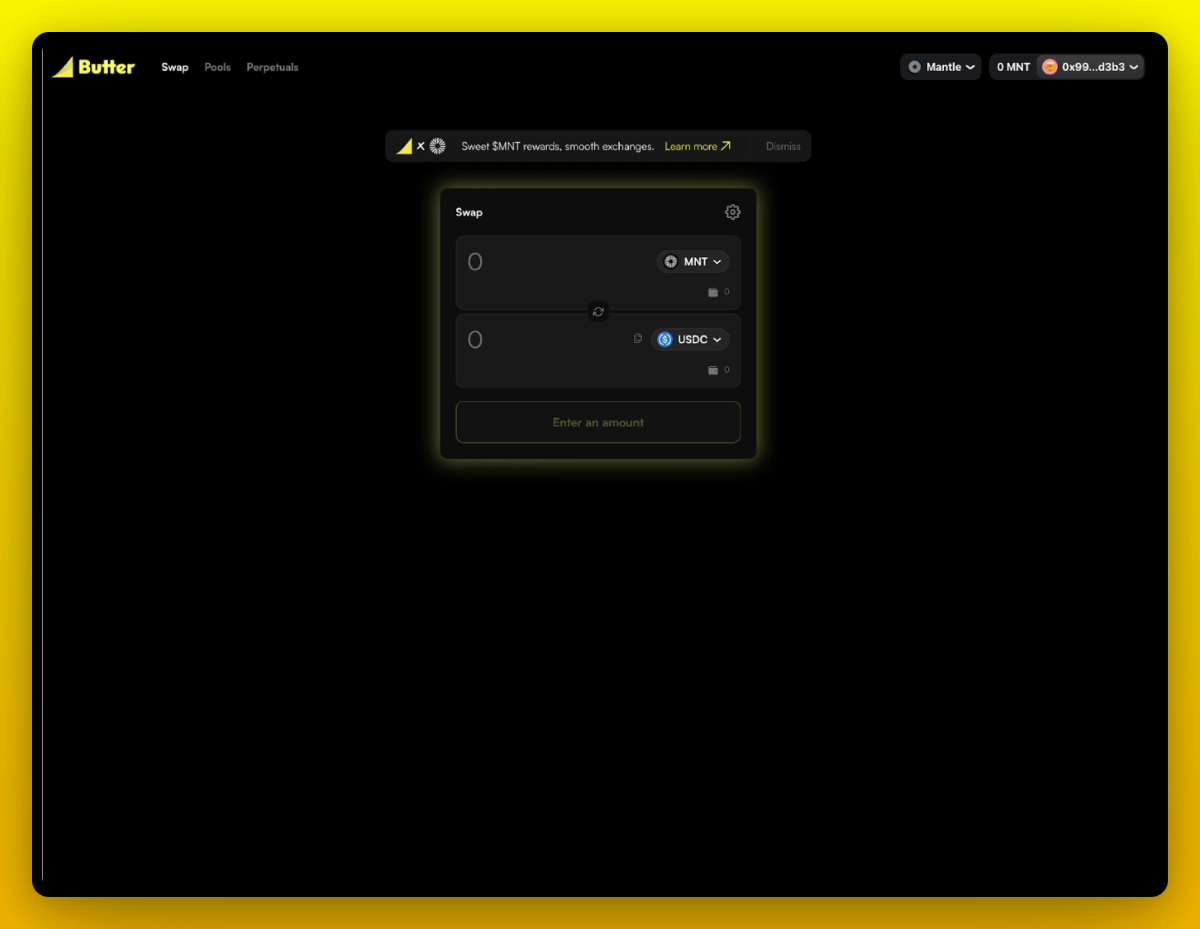
Task: Open the USDC token selector
Action: (x=690, y=339)
